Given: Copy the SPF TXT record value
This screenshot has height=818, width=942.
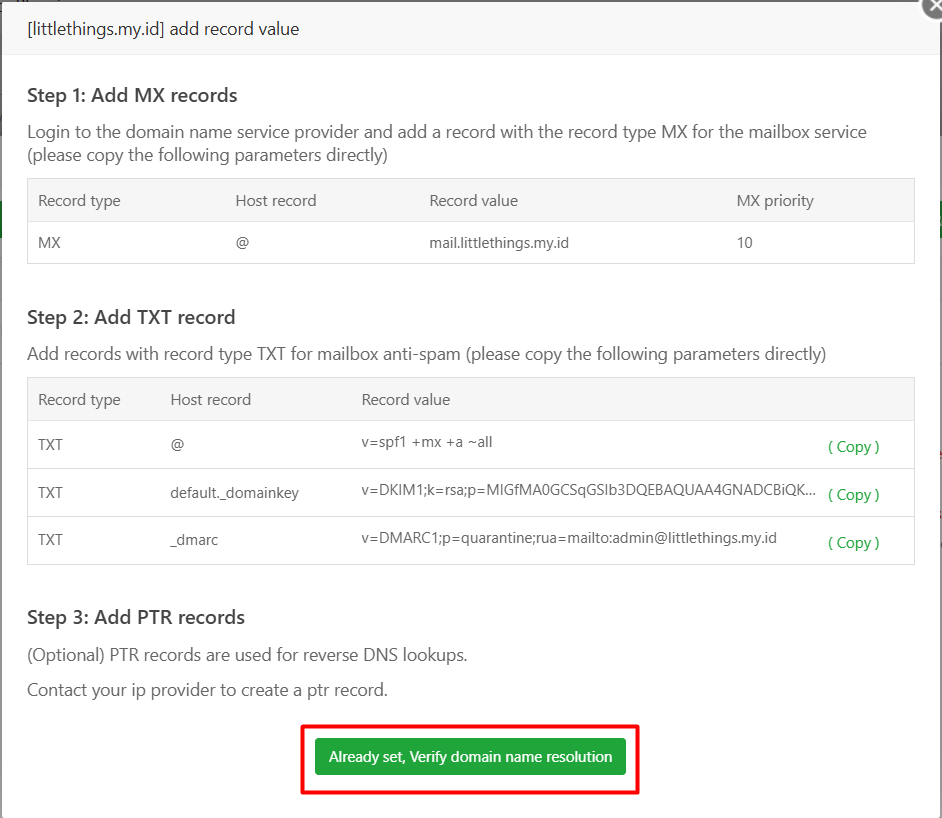Looking at the screenshot, I should point(852,446).
